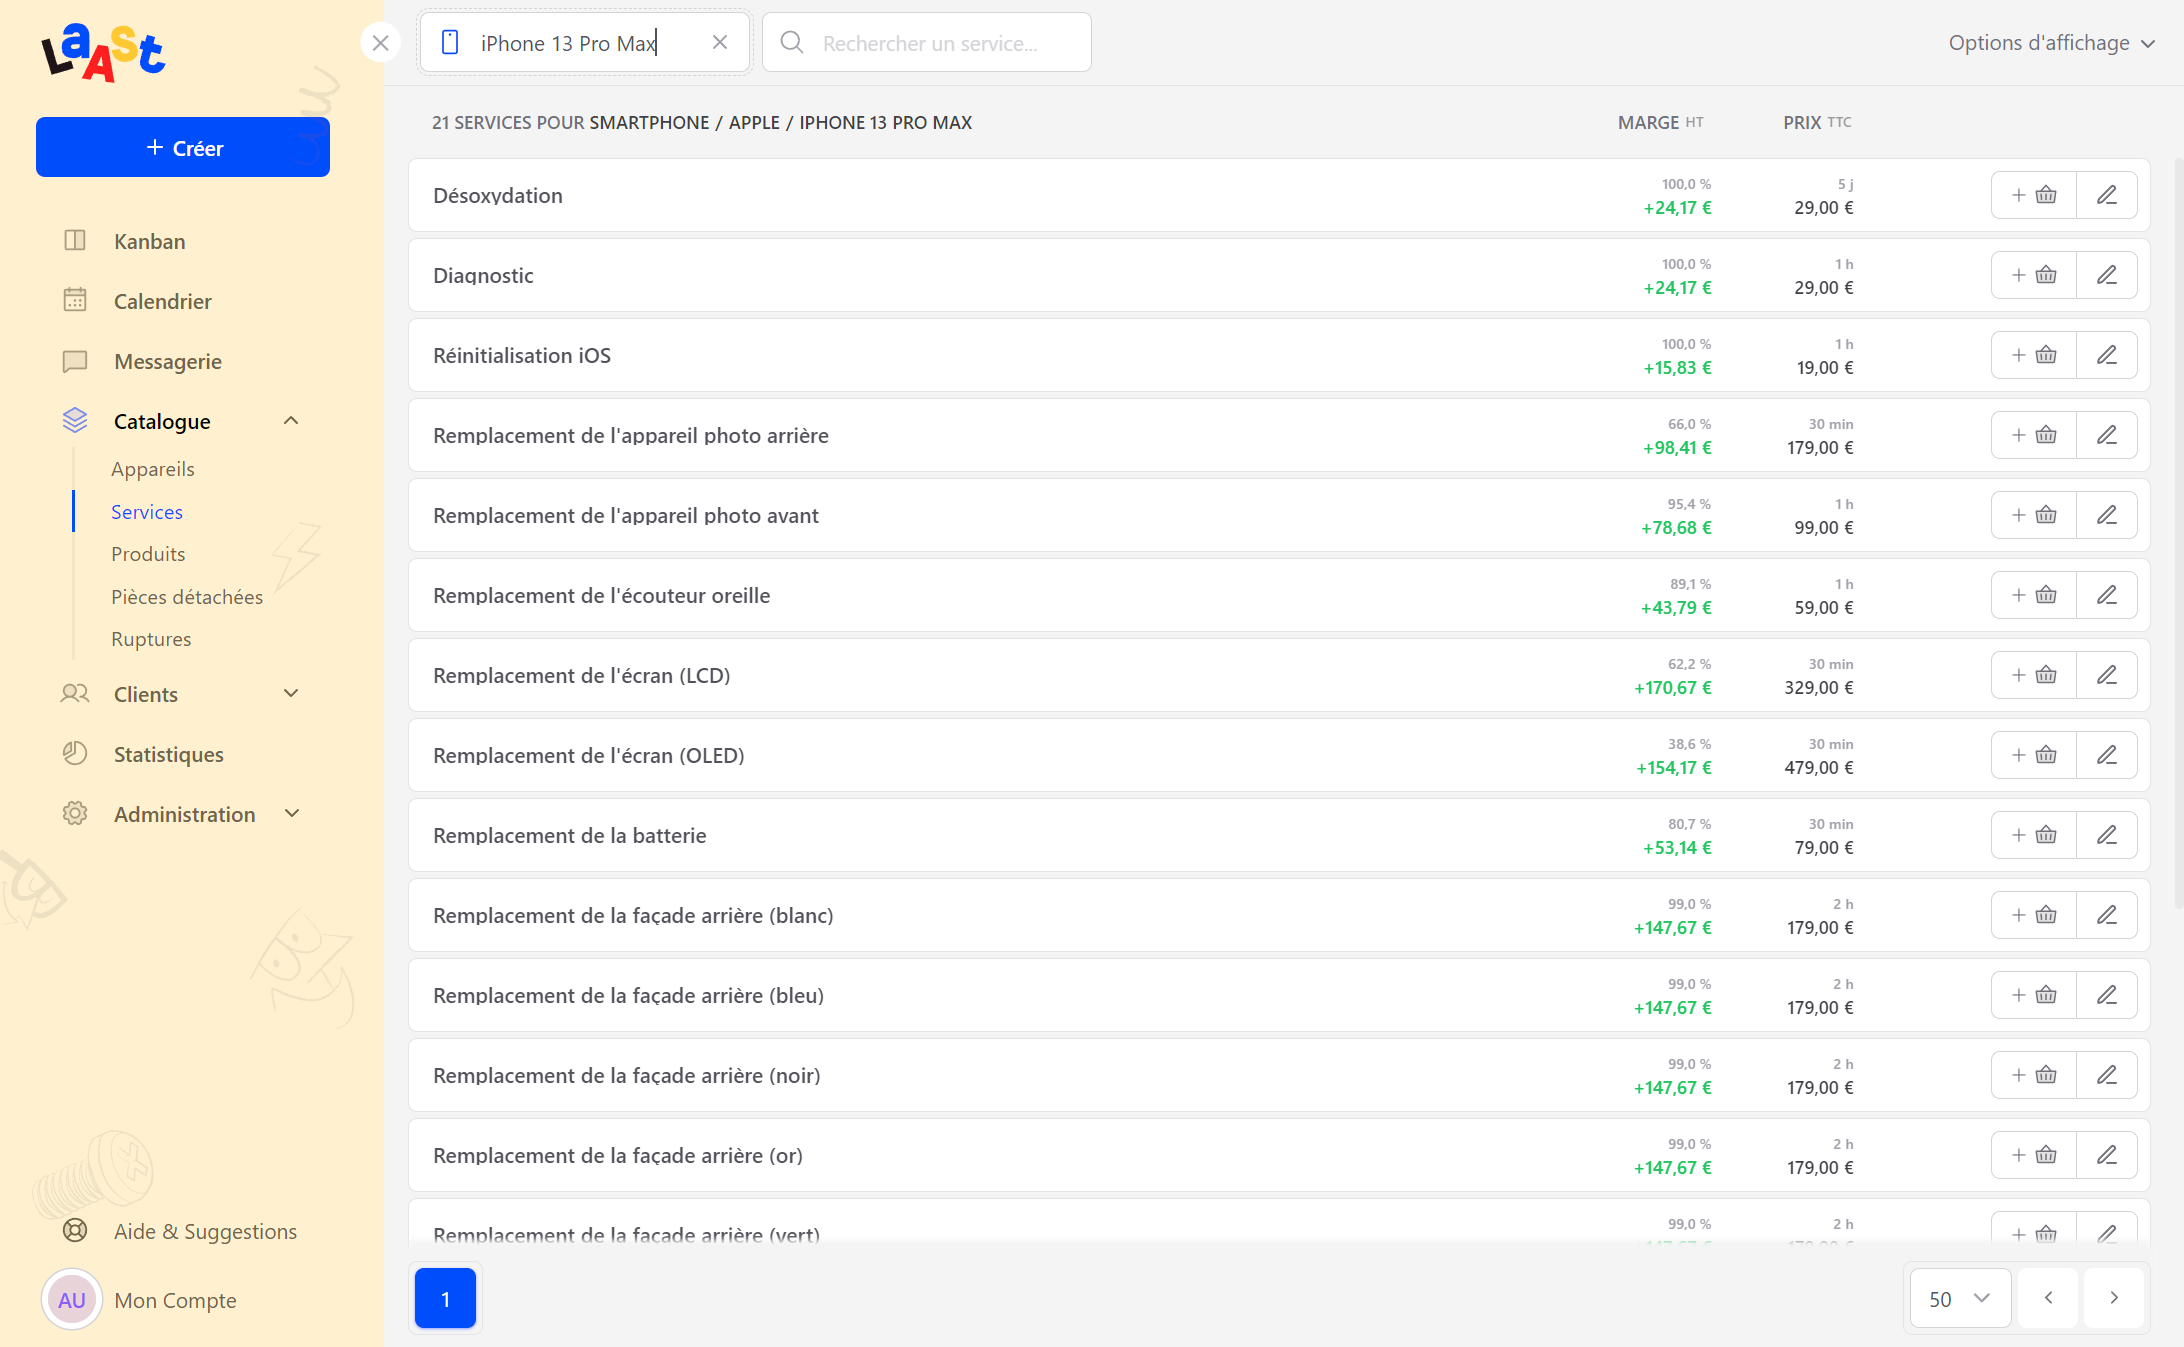
Task: Add façade arrière (blanc) to basket
Action: pos(2034,915)
